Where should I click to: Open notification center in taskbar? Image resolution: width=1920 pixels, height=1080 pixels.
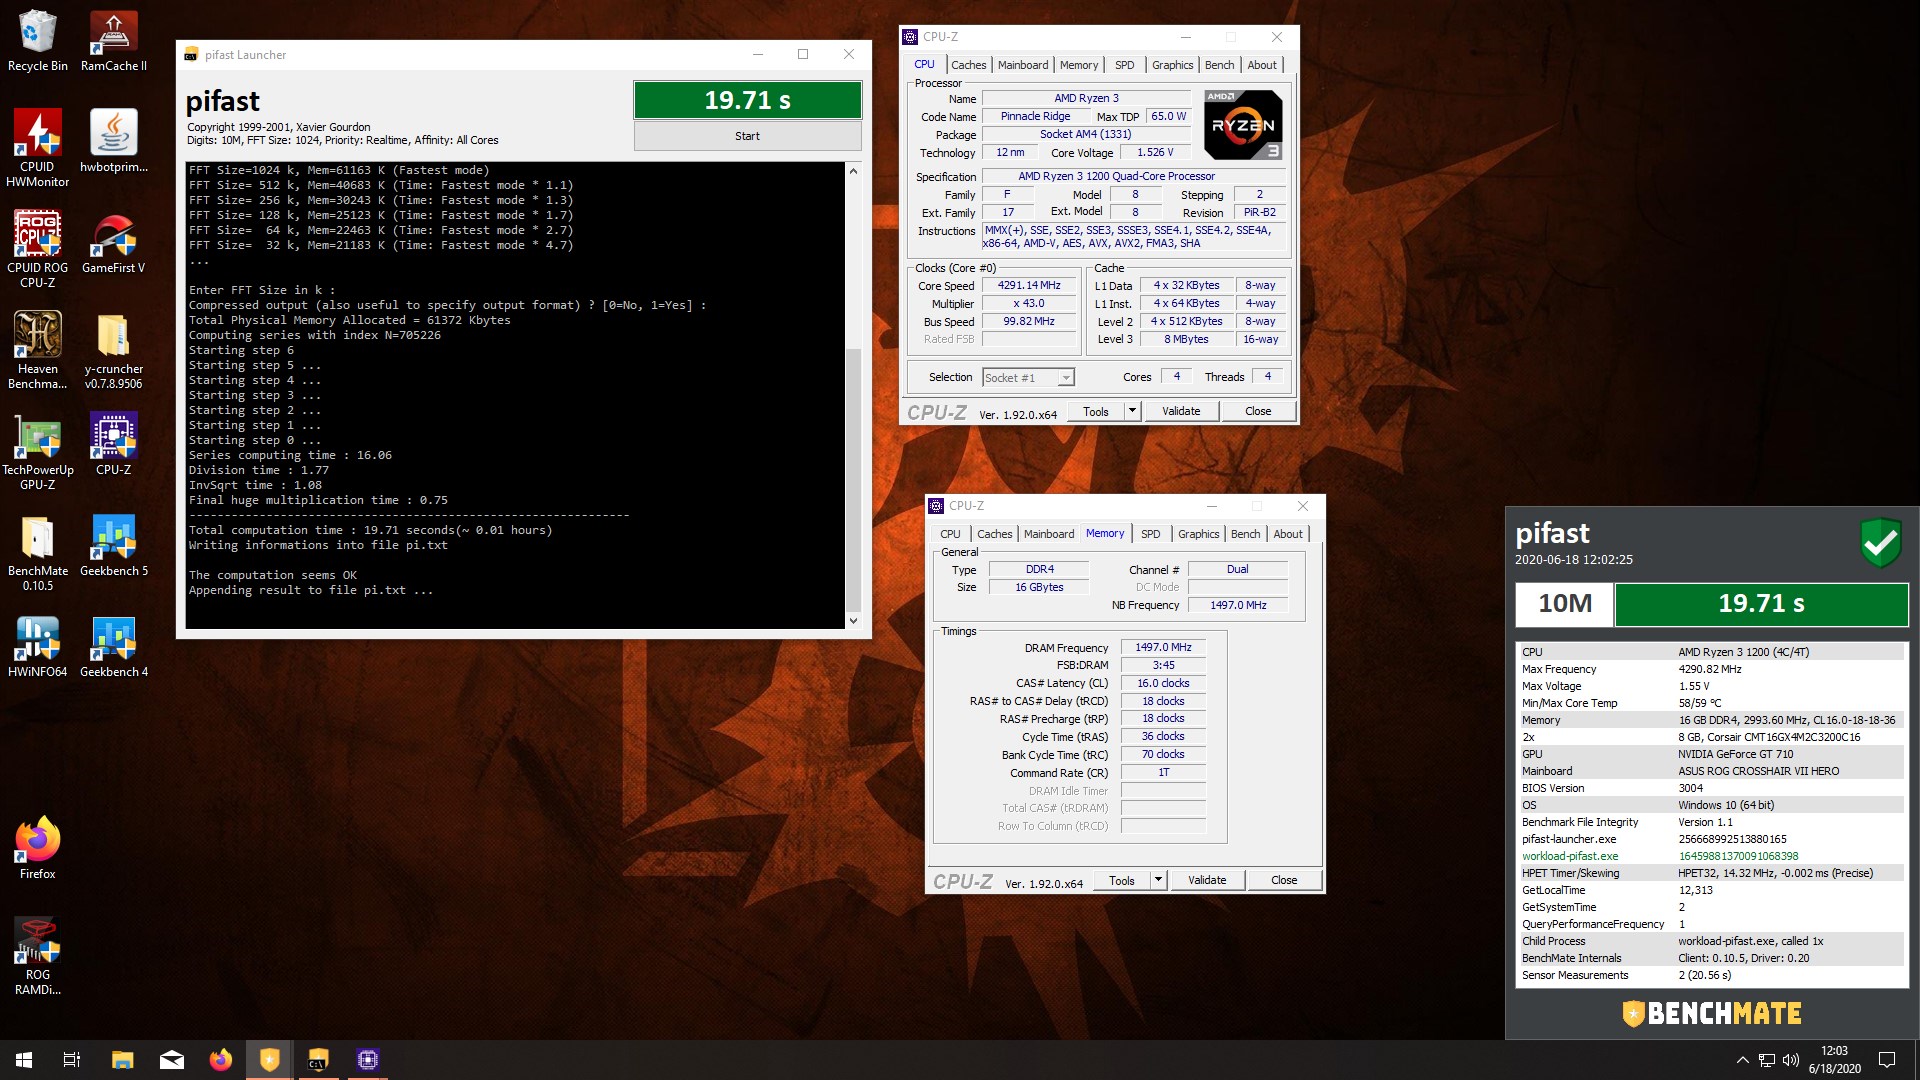tap(1887, 1060)
